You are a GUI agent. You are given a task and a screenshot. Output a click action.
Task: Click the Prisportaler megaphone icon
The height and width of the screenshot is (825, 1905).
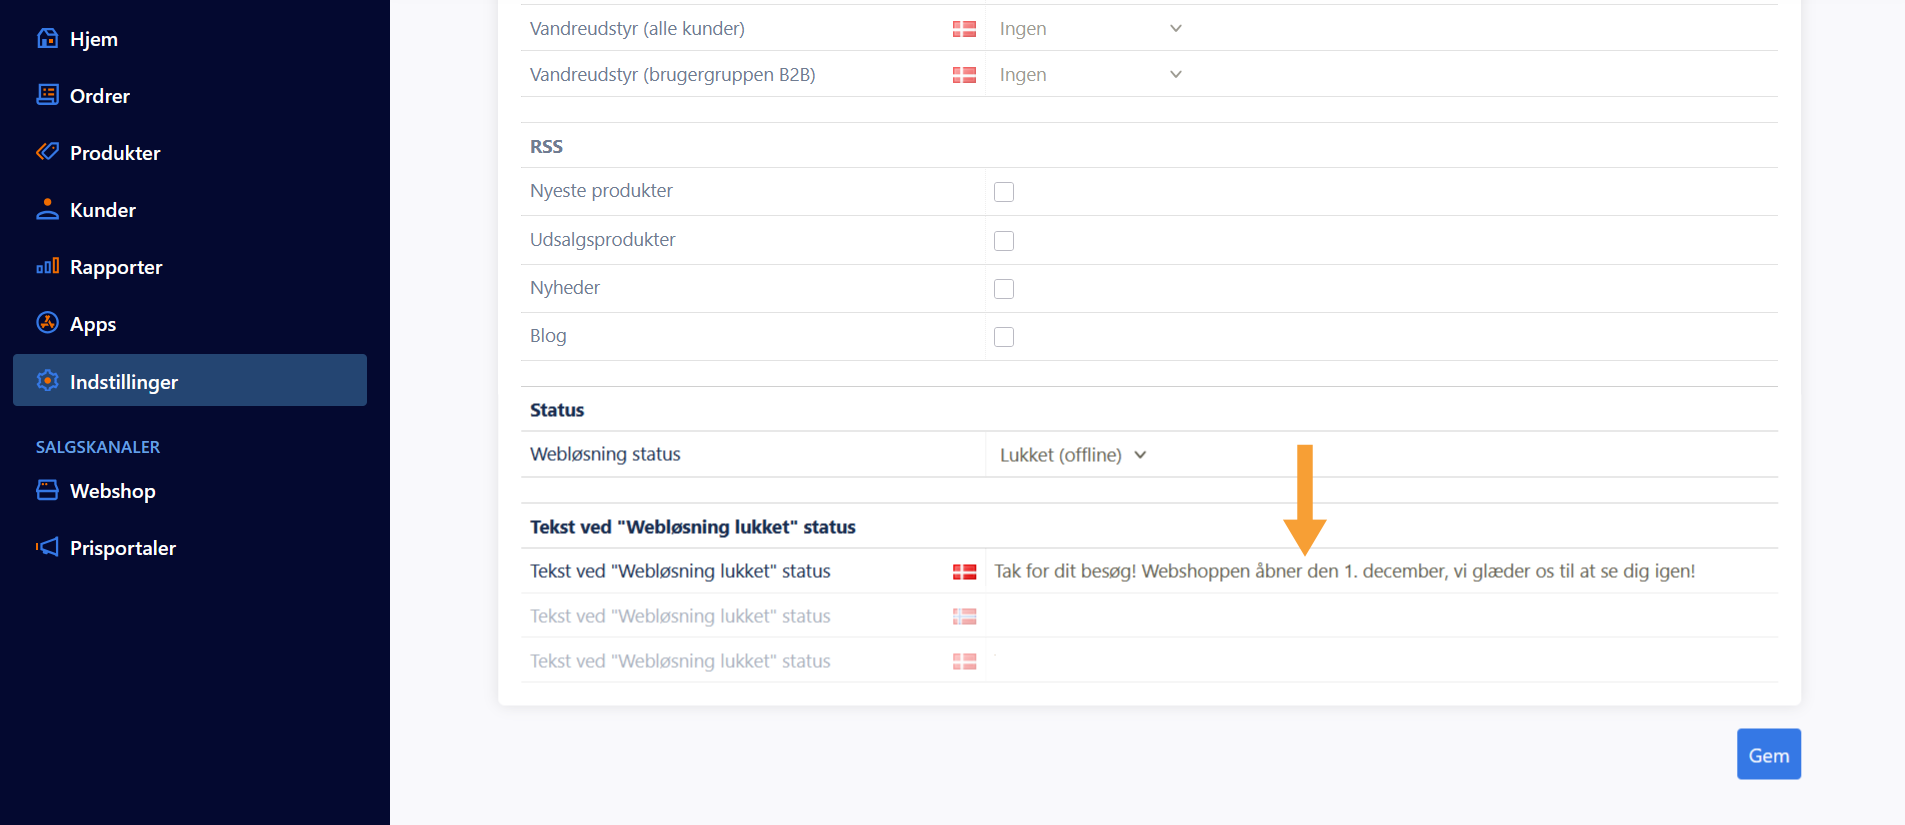click(47, 547)
